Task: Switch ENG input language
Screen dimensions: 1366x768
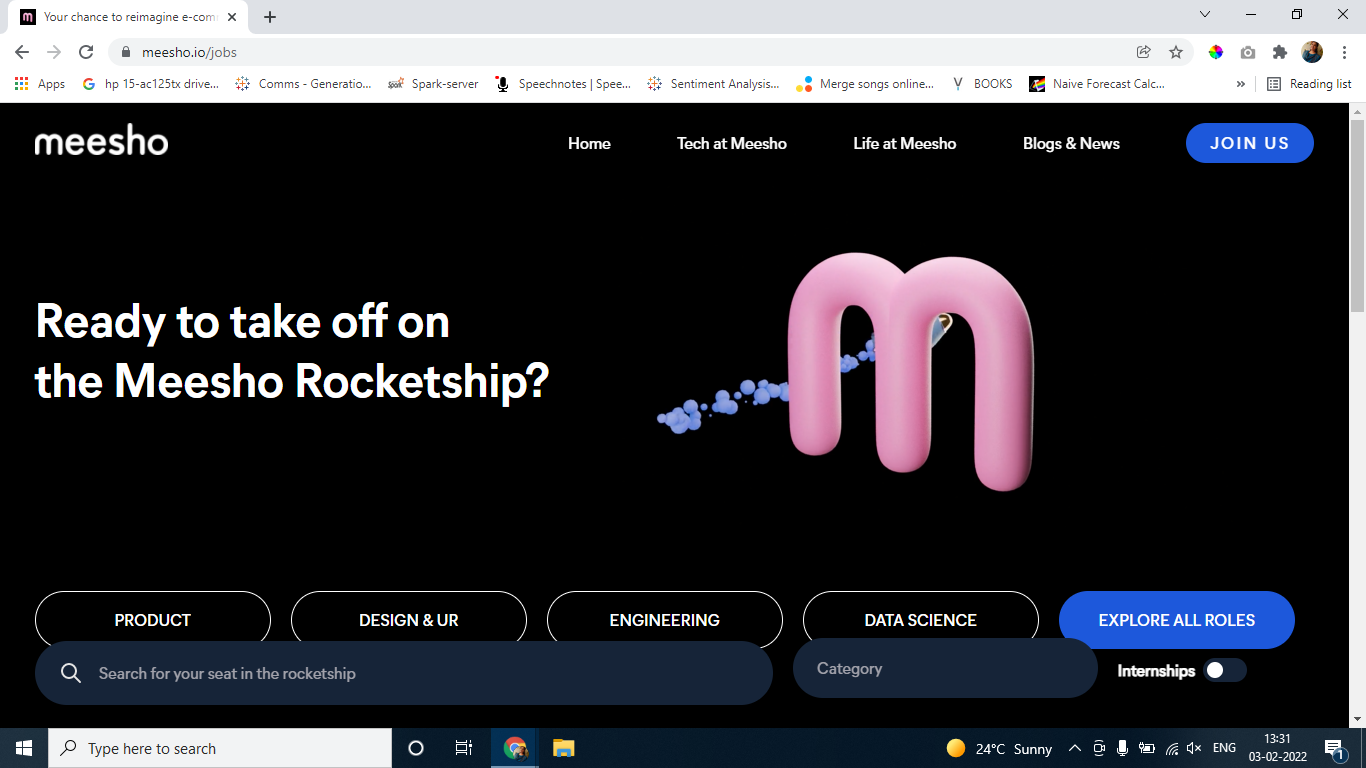Action: click(x=1224, y=748)
